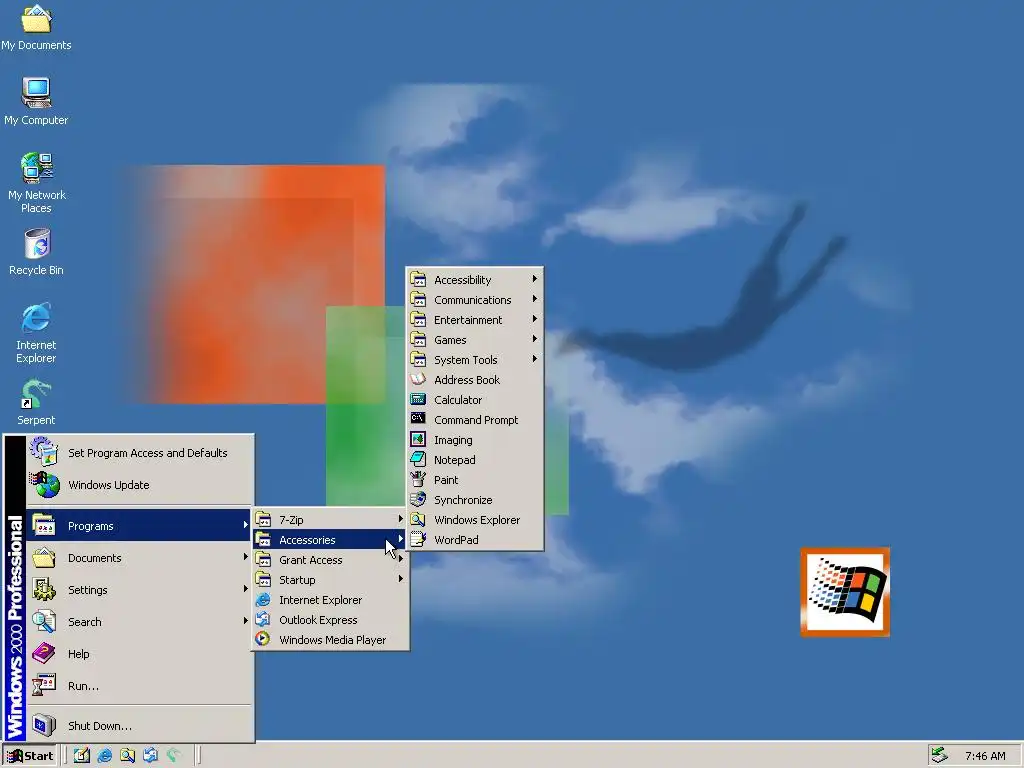Image resolution: width=1024 pixels, height=768 pixels.
Task: Select the Internet Explorer desktop shortcut
Action: coord(36,332)
